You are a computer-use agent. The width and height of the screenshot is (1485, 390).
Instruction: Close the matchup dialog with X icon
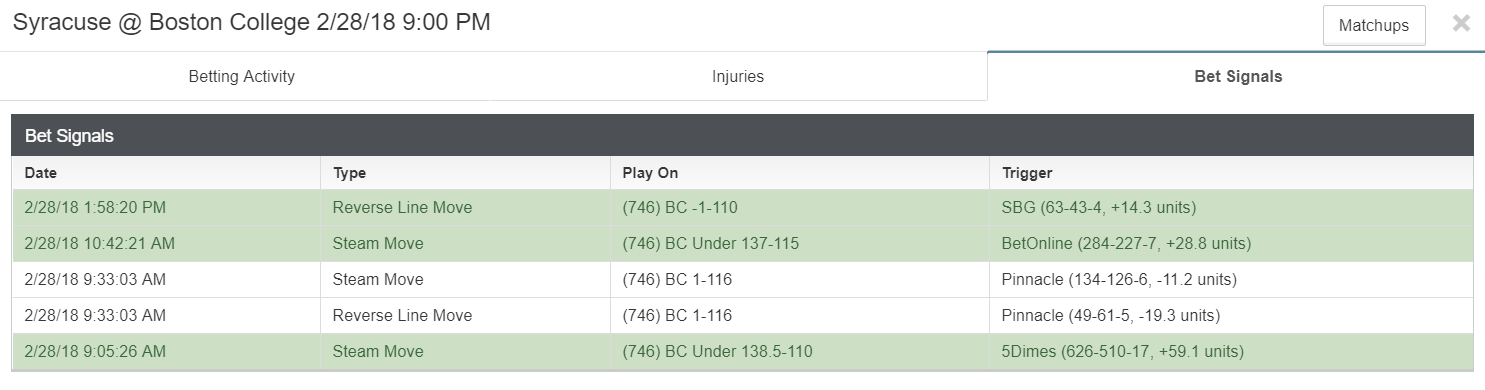click(x=1461, y=24)
